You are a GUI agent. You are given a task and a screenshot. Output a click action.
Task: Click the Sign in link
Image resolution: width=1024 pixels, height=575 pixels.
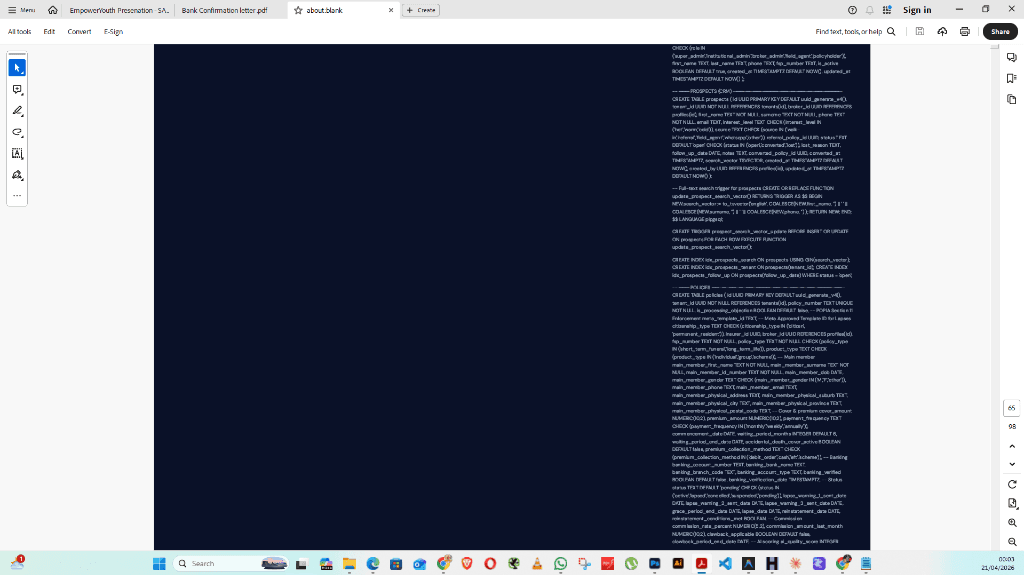[917, 10]
